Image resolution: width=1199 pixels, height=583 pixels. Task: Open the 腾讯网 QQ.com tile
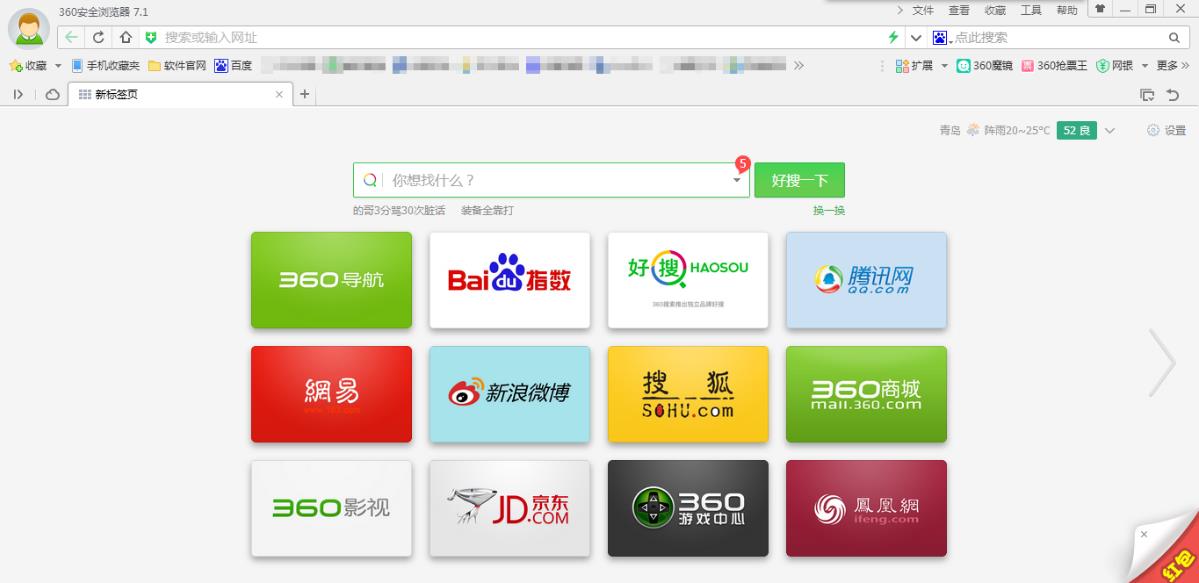[866, 280]
